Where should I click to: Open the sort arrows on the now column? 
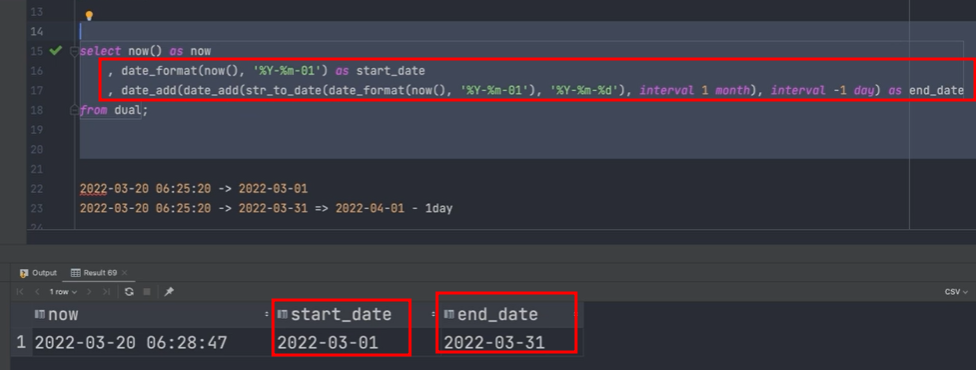pyautogui.click(x=268, y=315)
